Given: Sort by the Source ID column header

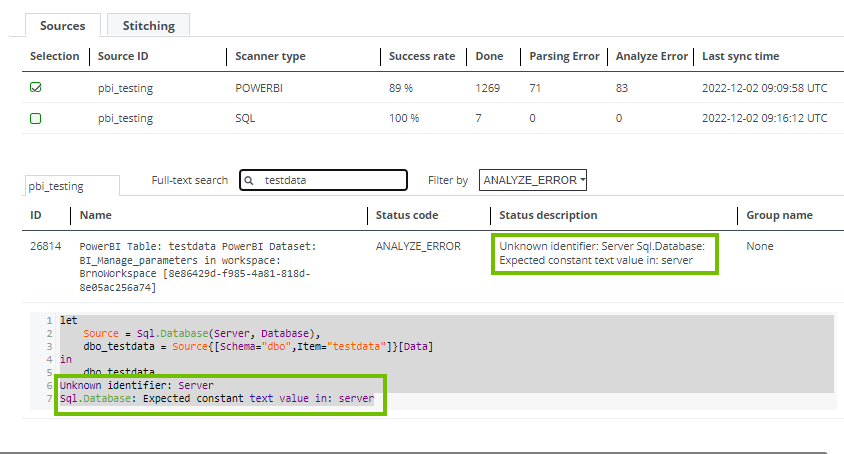Looking at the screenshot, I should [x=123, y=56].
